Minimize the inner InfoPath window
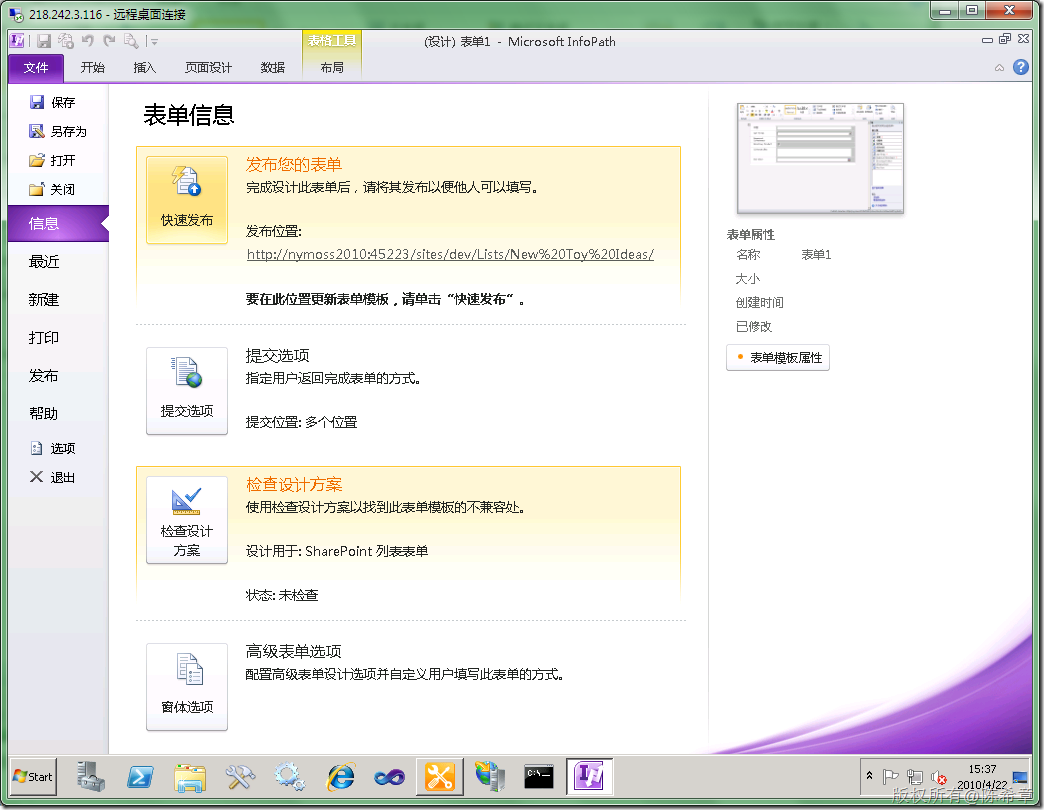The image size is (1044, 810). [987, 40]
